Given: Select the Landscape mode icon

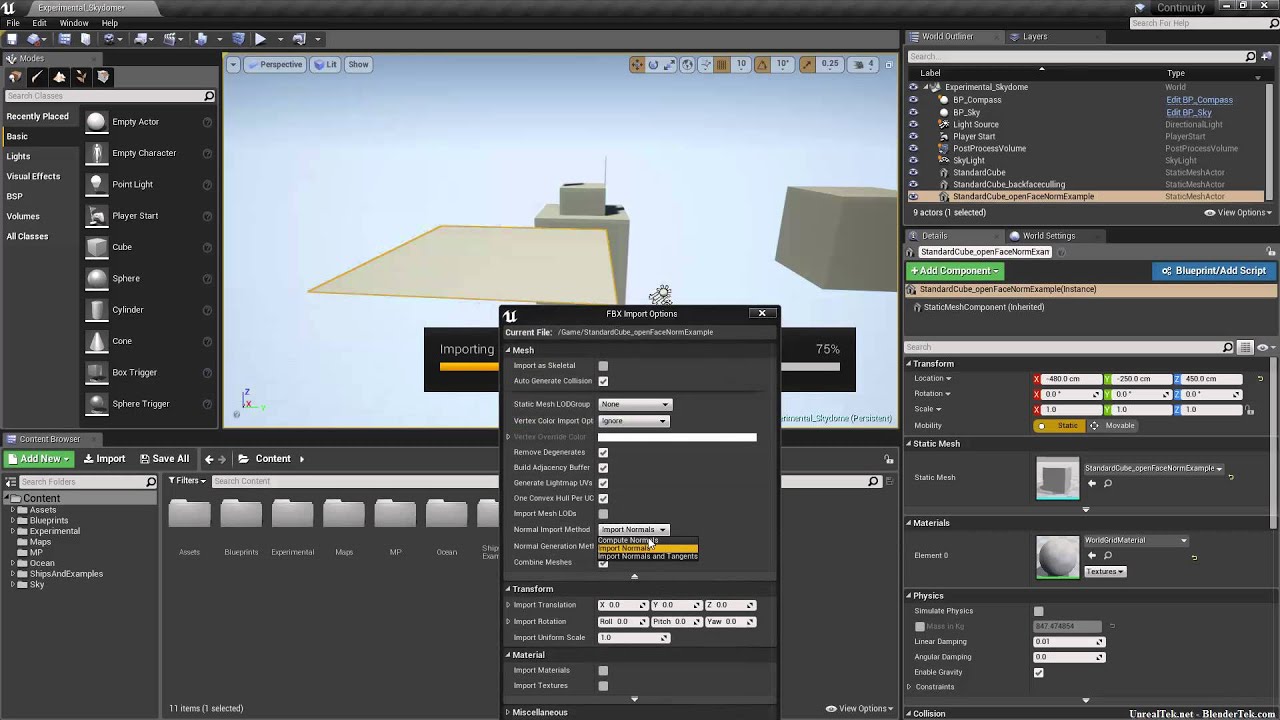Looking at the screenshot, I should pos(59,77).
